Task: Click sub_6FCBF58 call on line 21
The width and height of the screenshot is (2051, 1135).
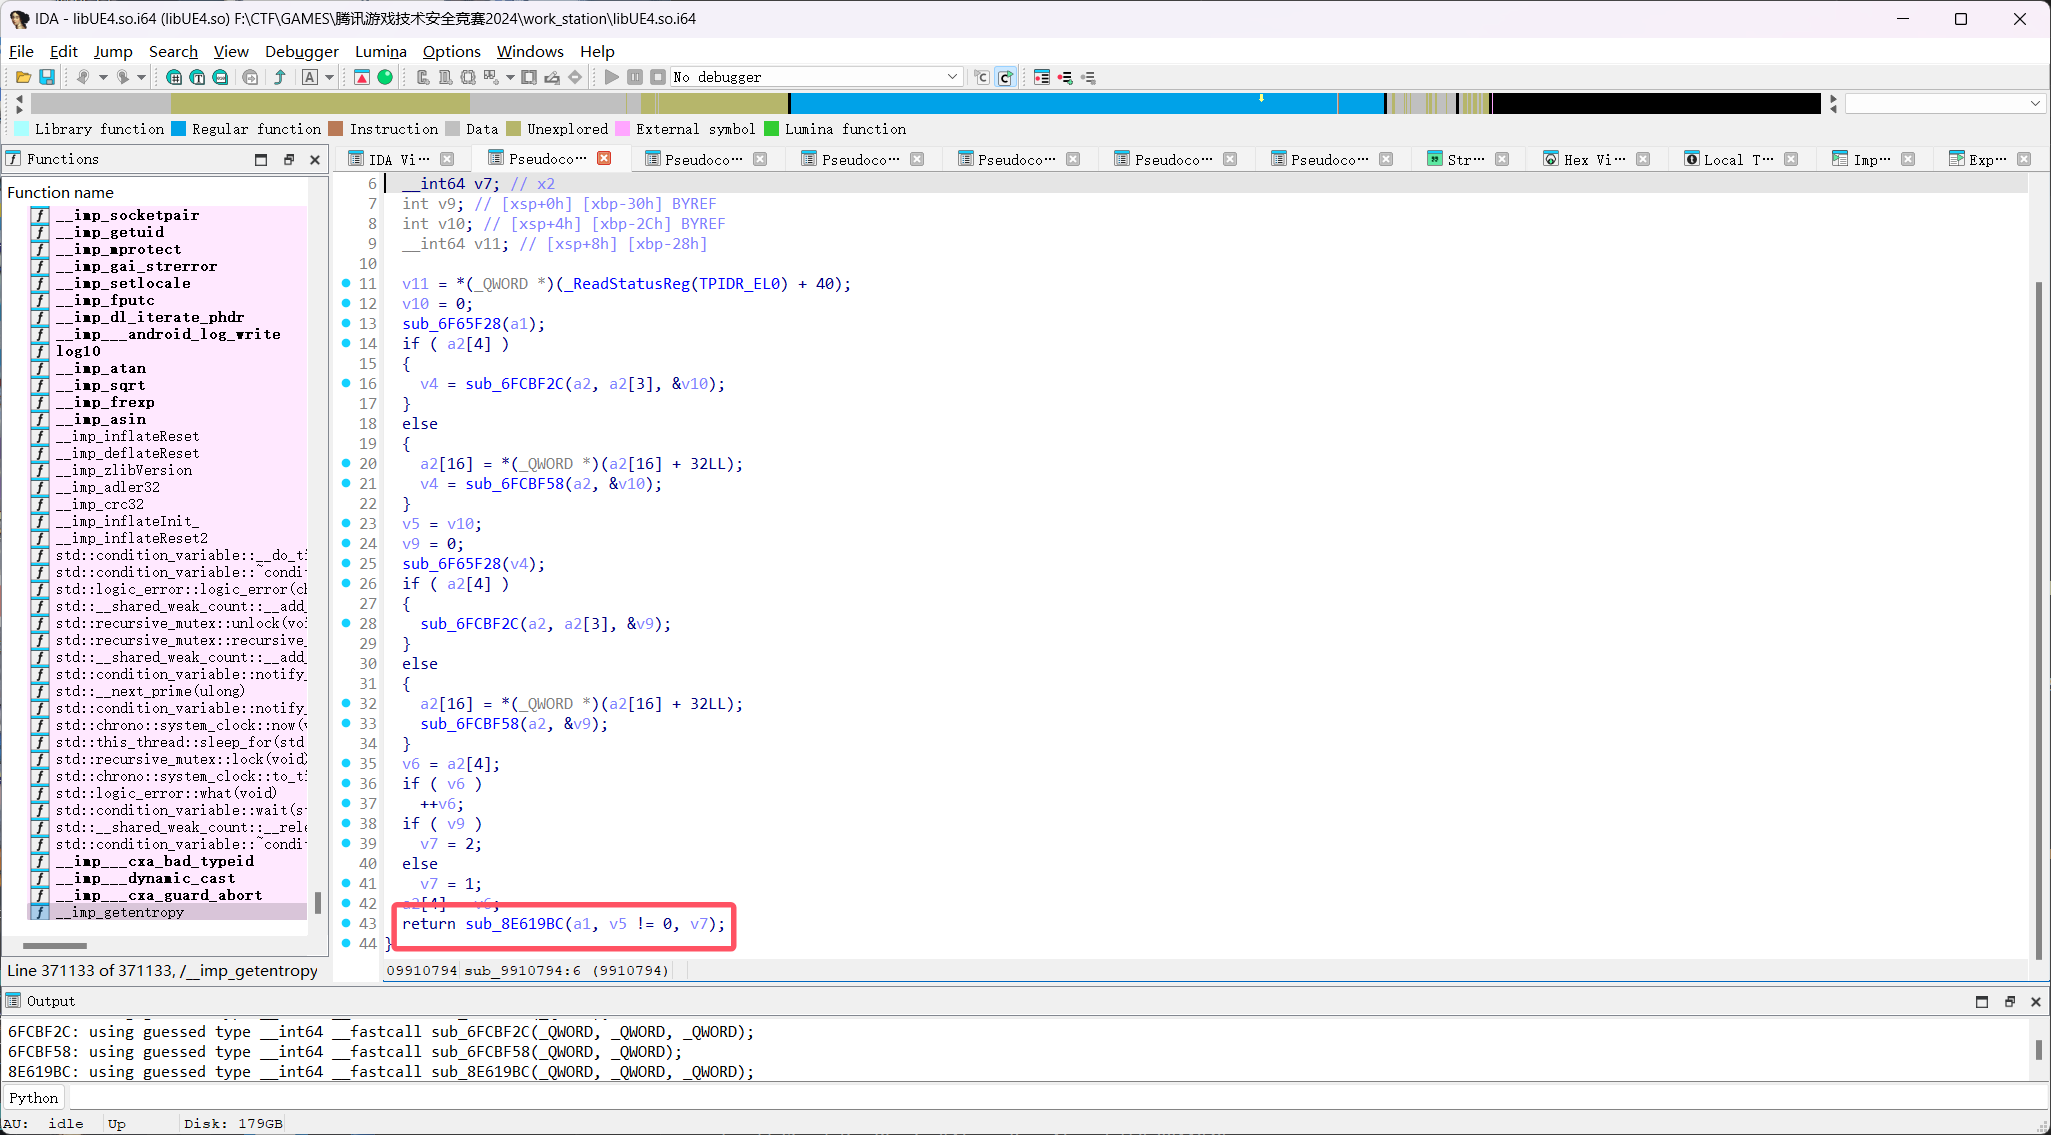Action: click(x=514, y=483)
